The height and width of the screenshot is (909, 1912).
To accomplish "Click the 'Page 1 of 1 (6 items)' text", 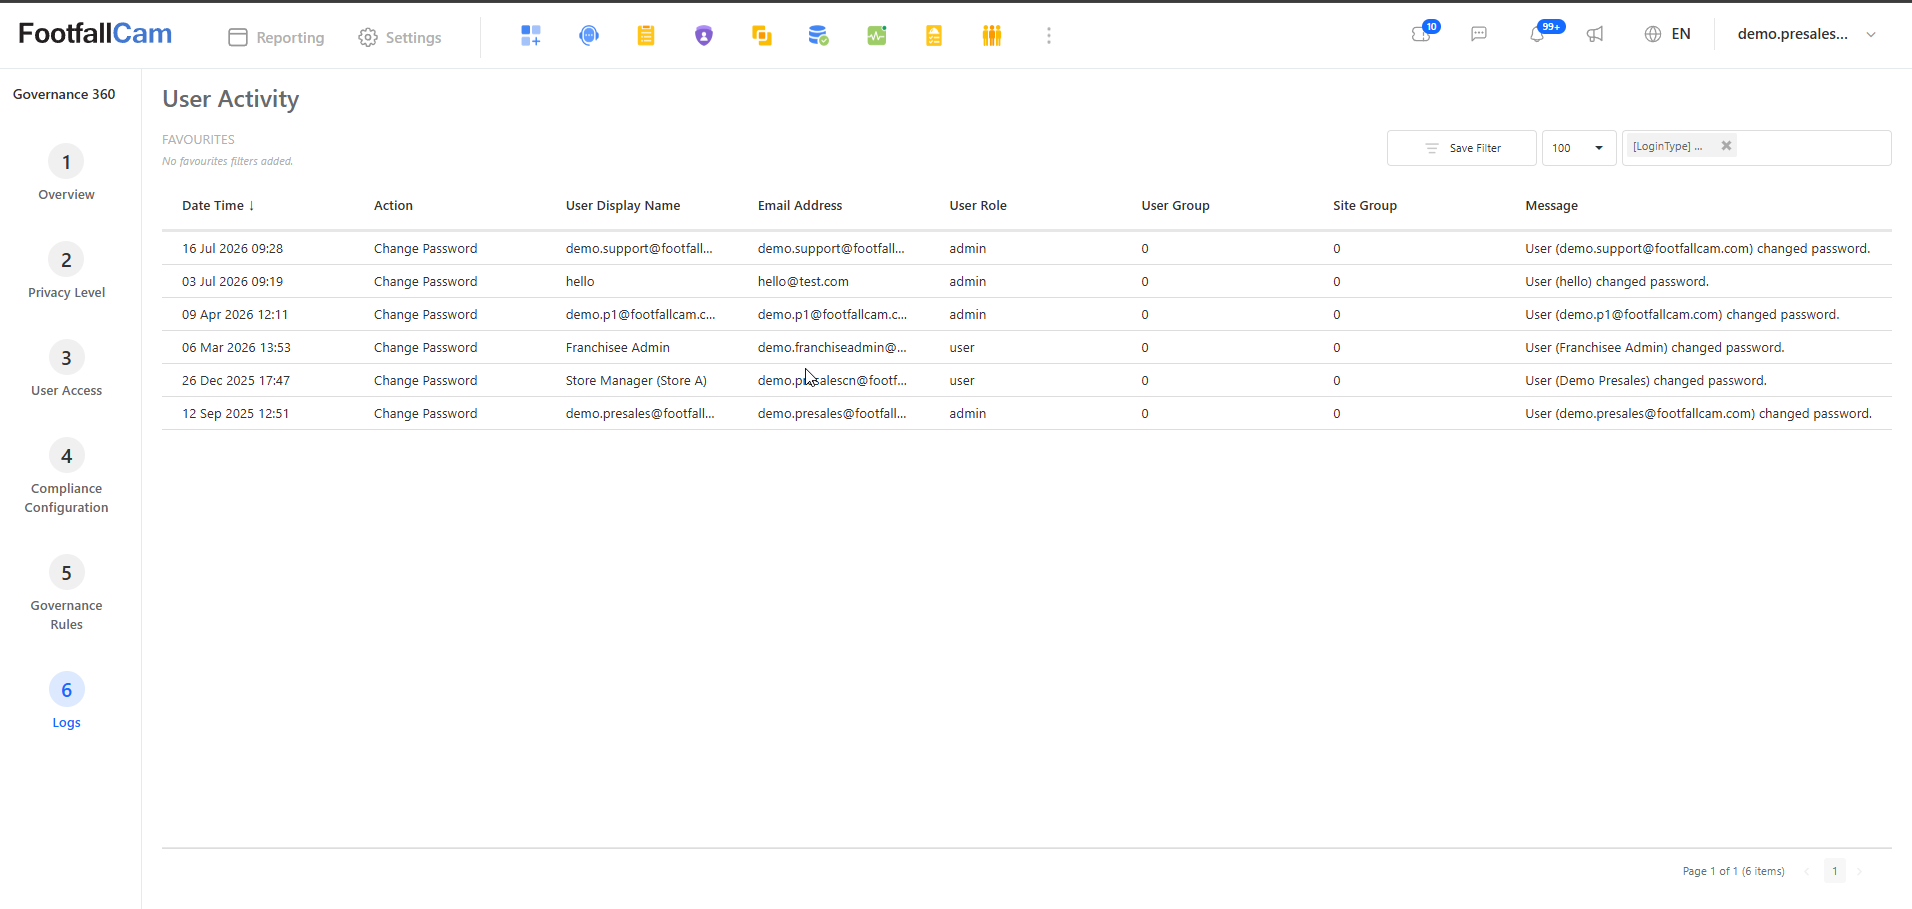I will (x=1733, y=871).
